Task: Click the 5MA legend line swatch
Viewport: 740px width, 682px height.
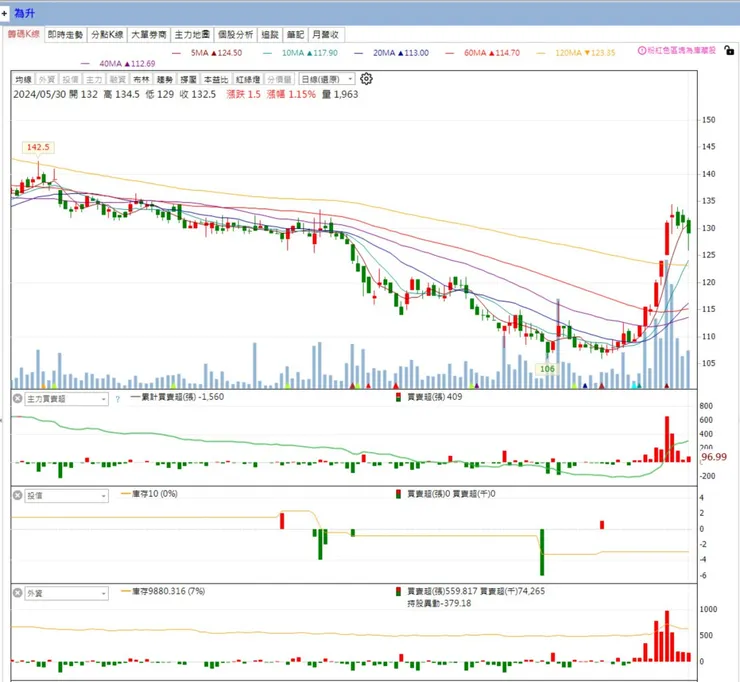Action: [177, 53]
